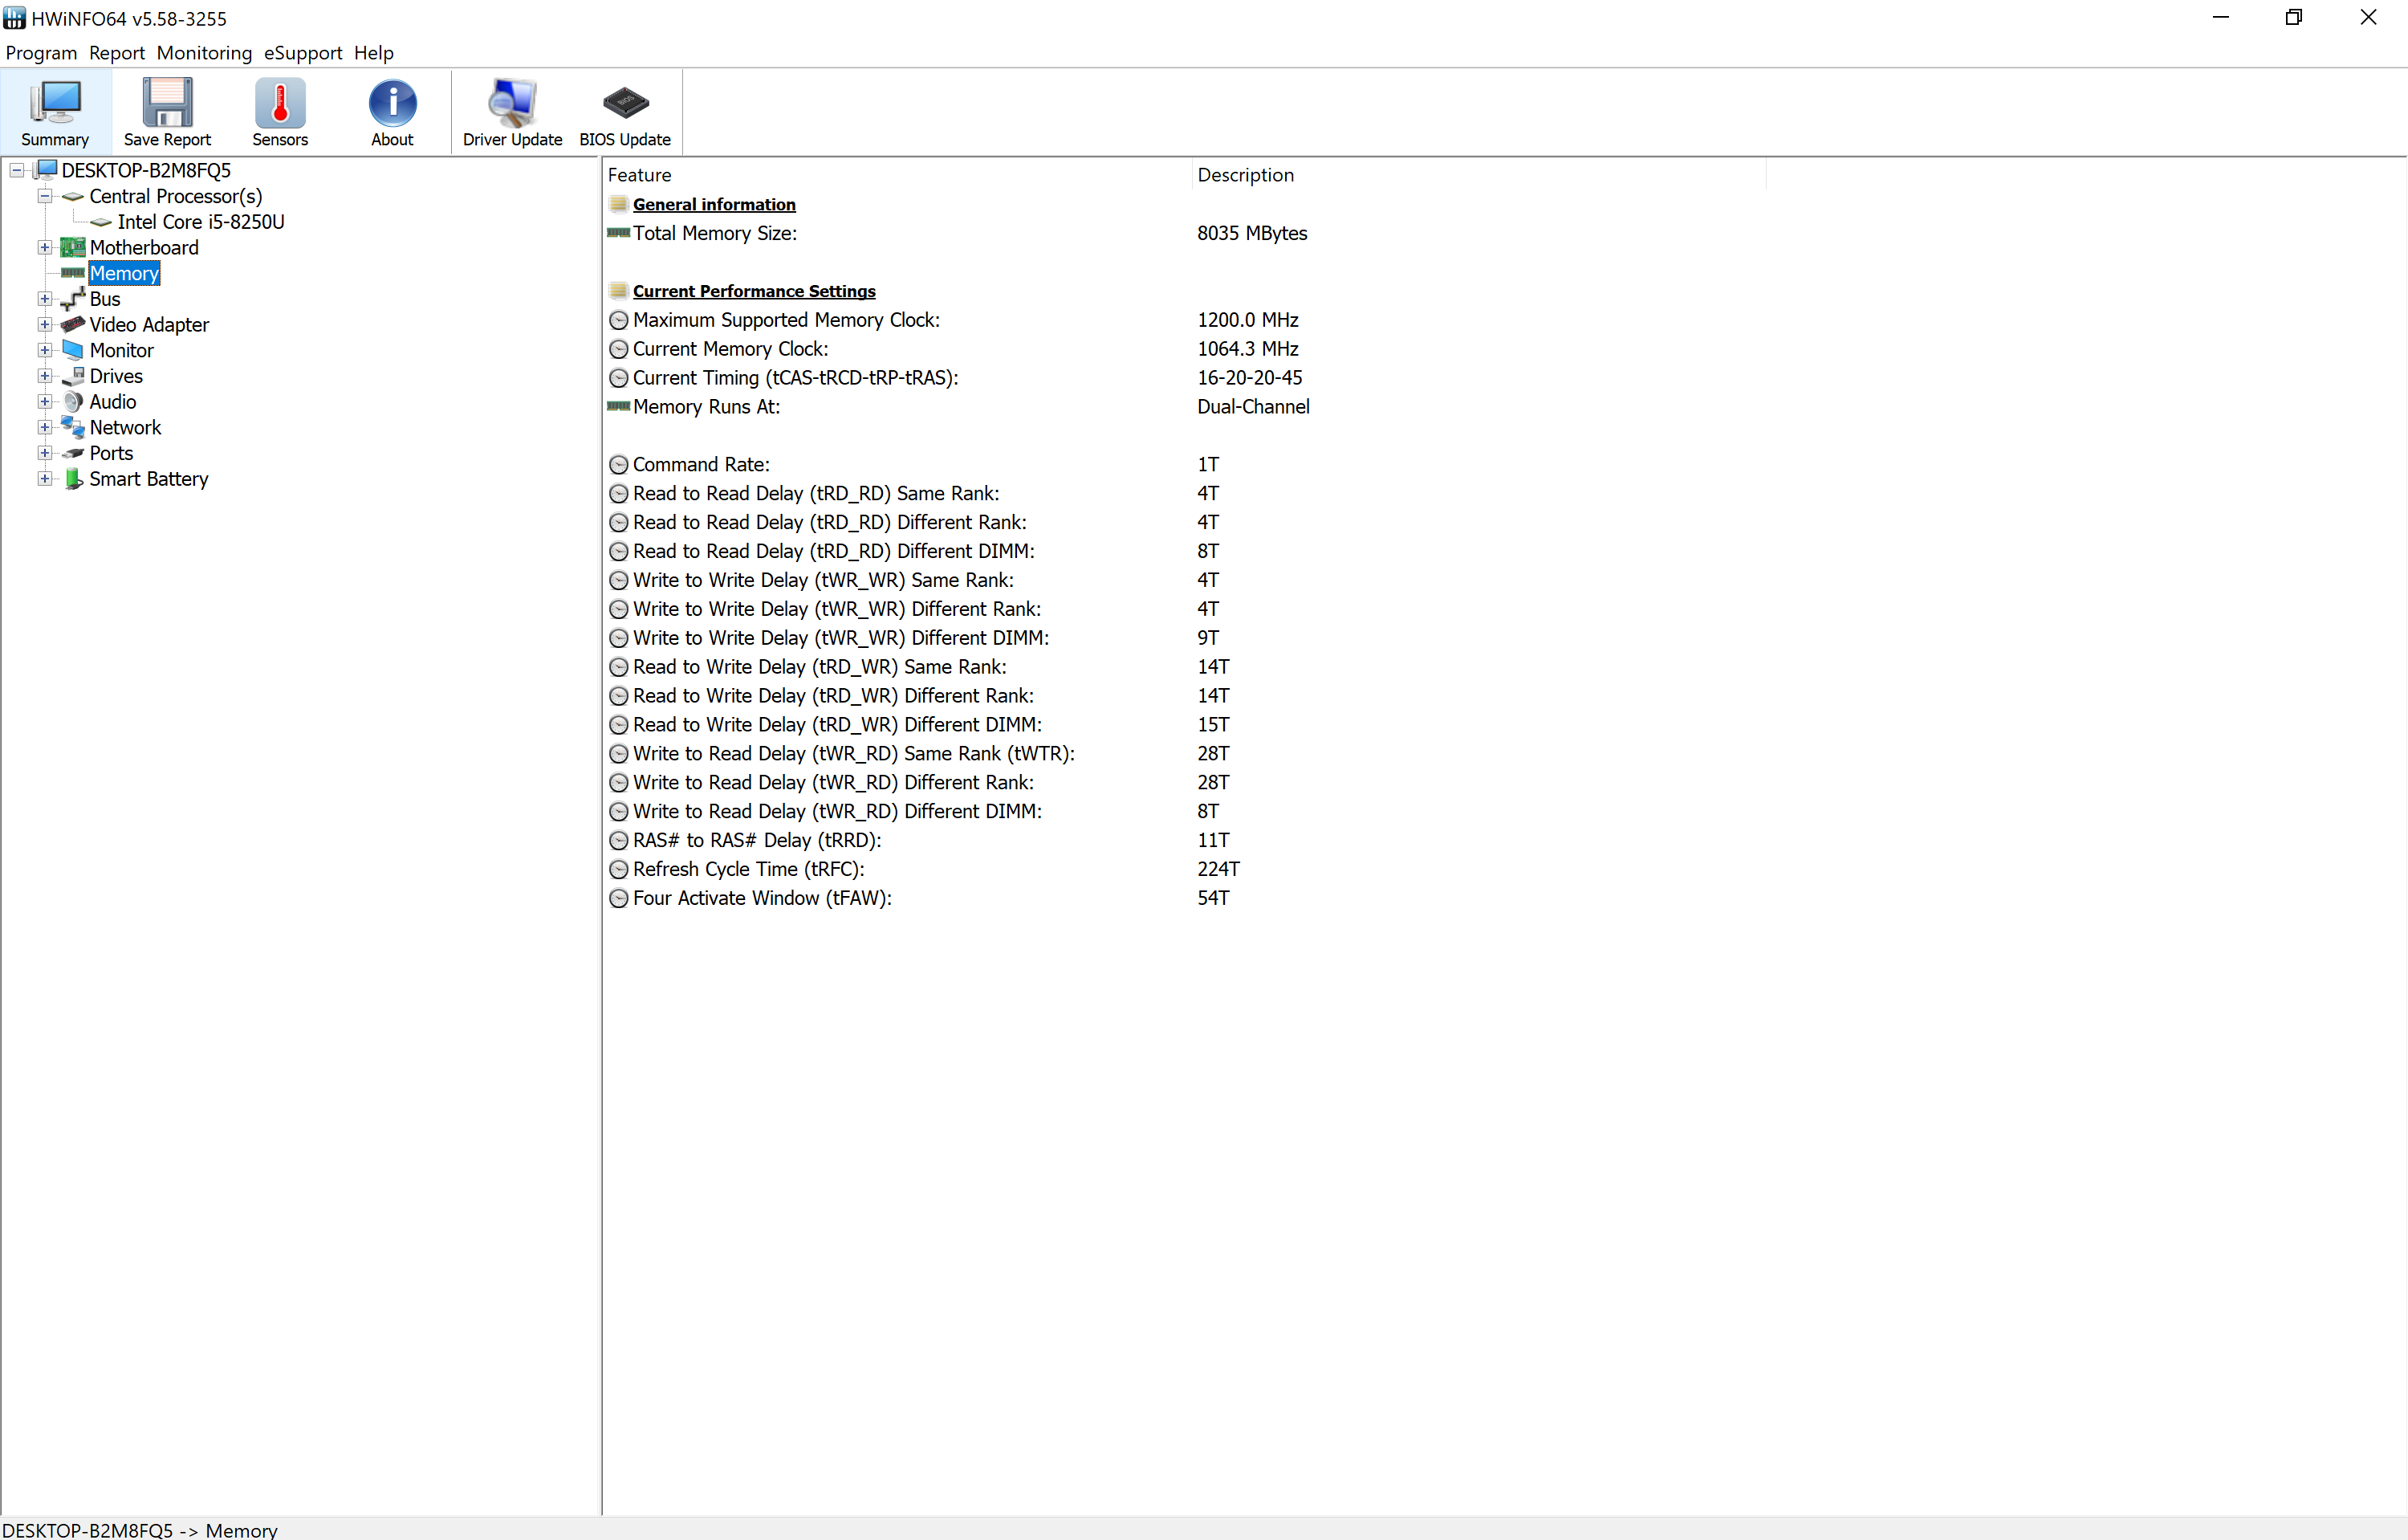The width and height of the screenshot is (2408, 1540).
Task: Open the eSupport menu
Action: (303, 53)
